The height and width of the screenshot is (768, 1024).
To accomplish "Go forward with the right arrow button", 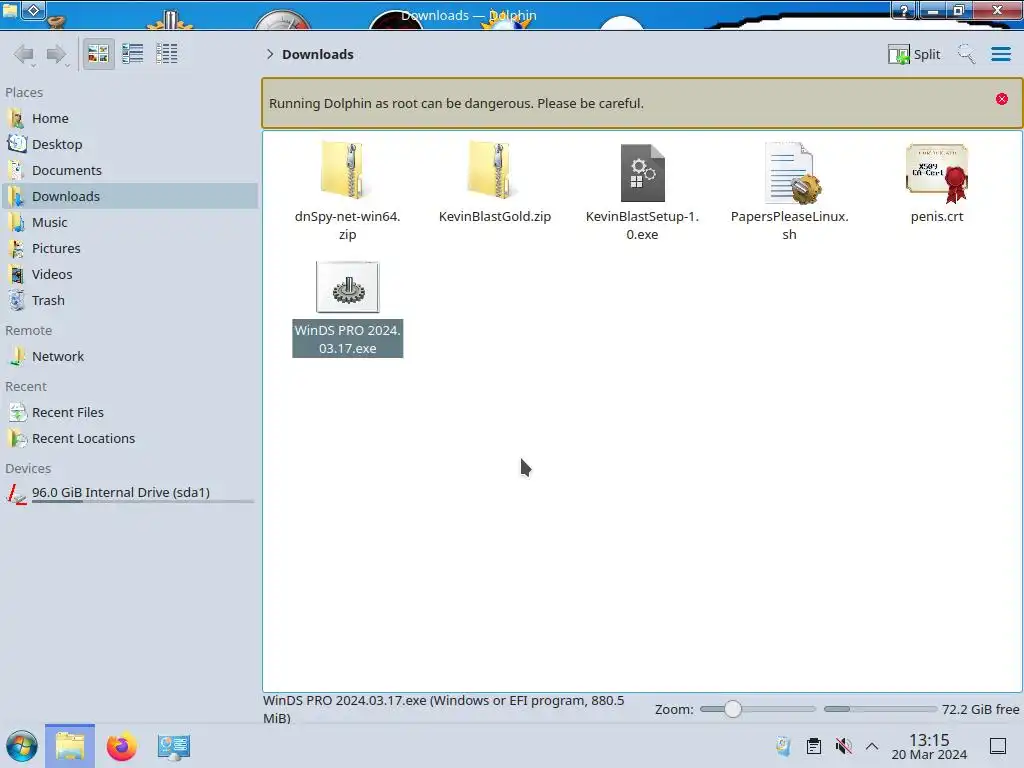I will [56, 54].
